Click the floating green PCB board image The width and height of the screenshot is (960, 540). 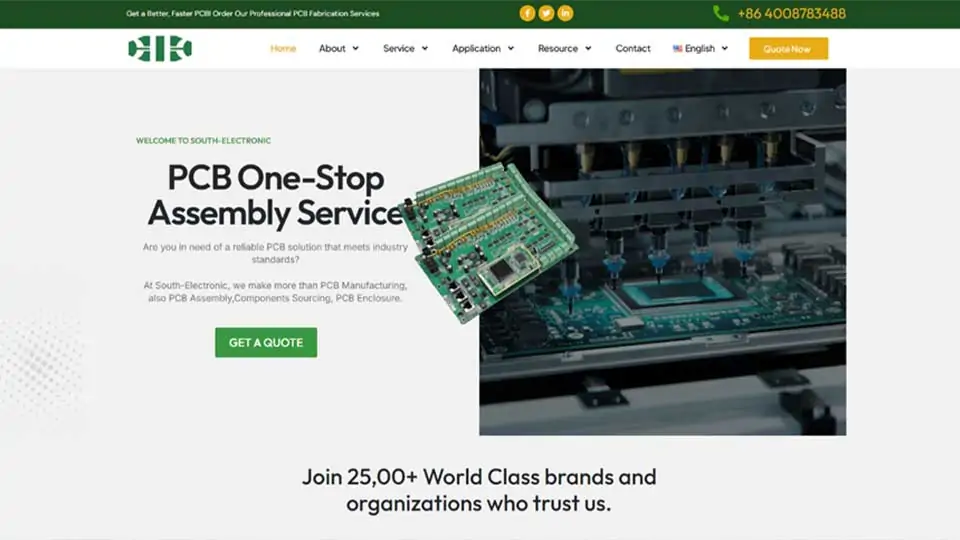pyautogui.click(x=488, y=243)
